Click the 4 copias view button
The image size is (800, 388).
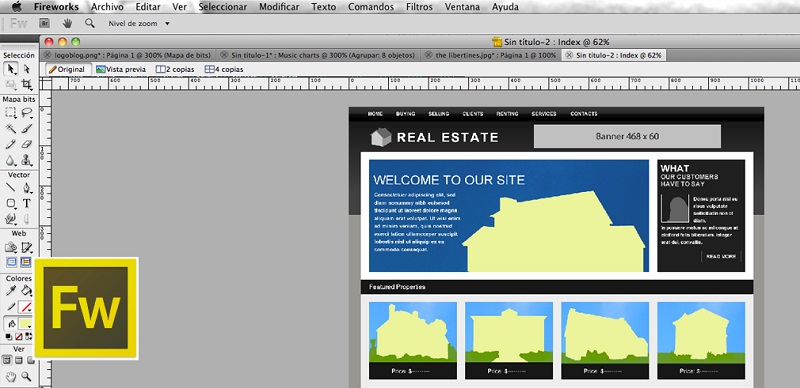224,69
